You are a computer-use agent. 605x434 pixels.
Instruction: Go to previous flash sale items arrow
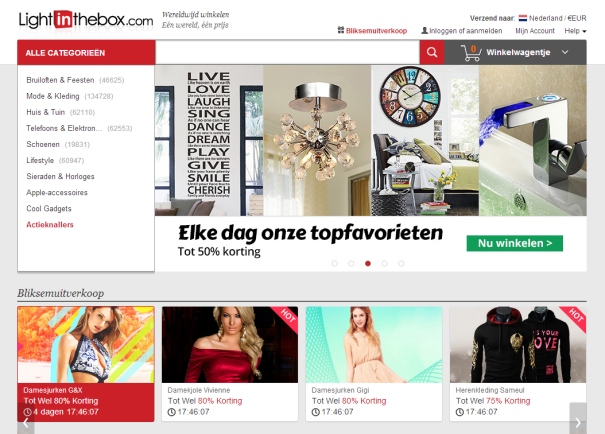tap(25, 422)
